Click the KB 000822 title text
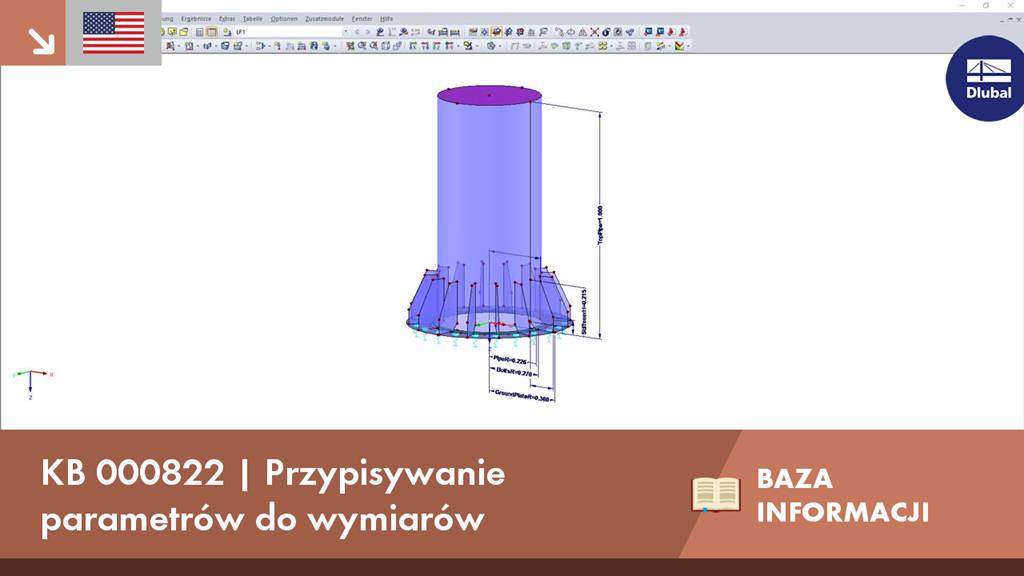The image size is (1024, 576). click(272, 495)
